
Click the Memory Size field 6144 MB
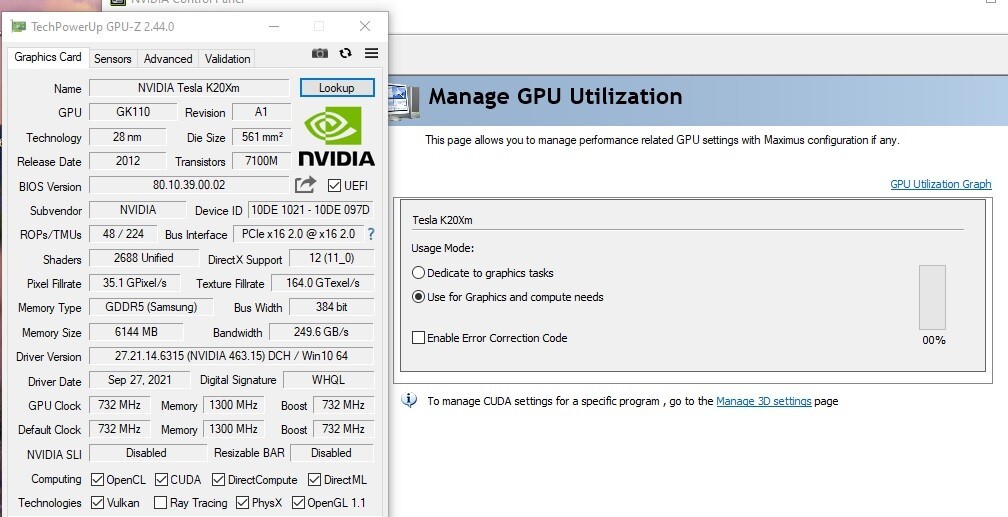pyautogui.click(x=136, y=332)
